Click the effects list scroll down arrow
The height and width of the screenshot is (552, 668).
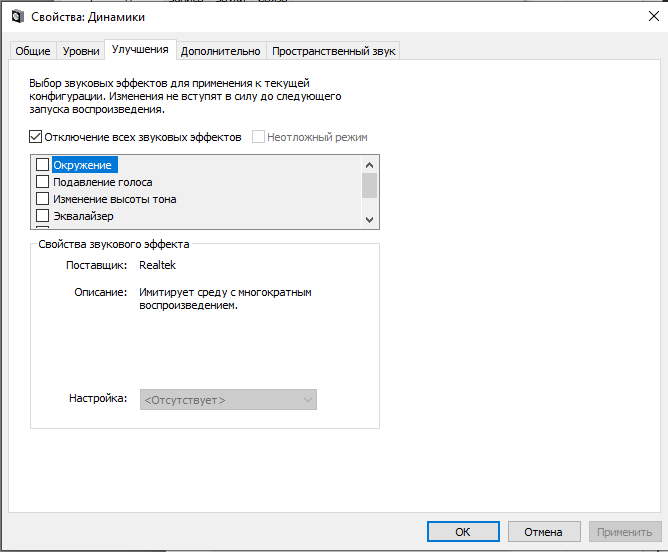pyautogui.click(x=369, y=220)
